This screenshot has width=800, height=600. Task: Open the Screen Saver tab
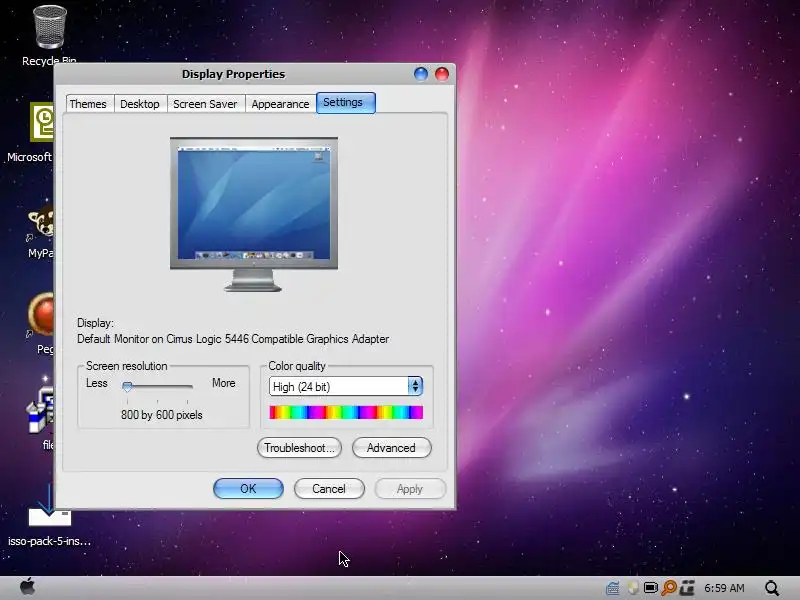205,104
